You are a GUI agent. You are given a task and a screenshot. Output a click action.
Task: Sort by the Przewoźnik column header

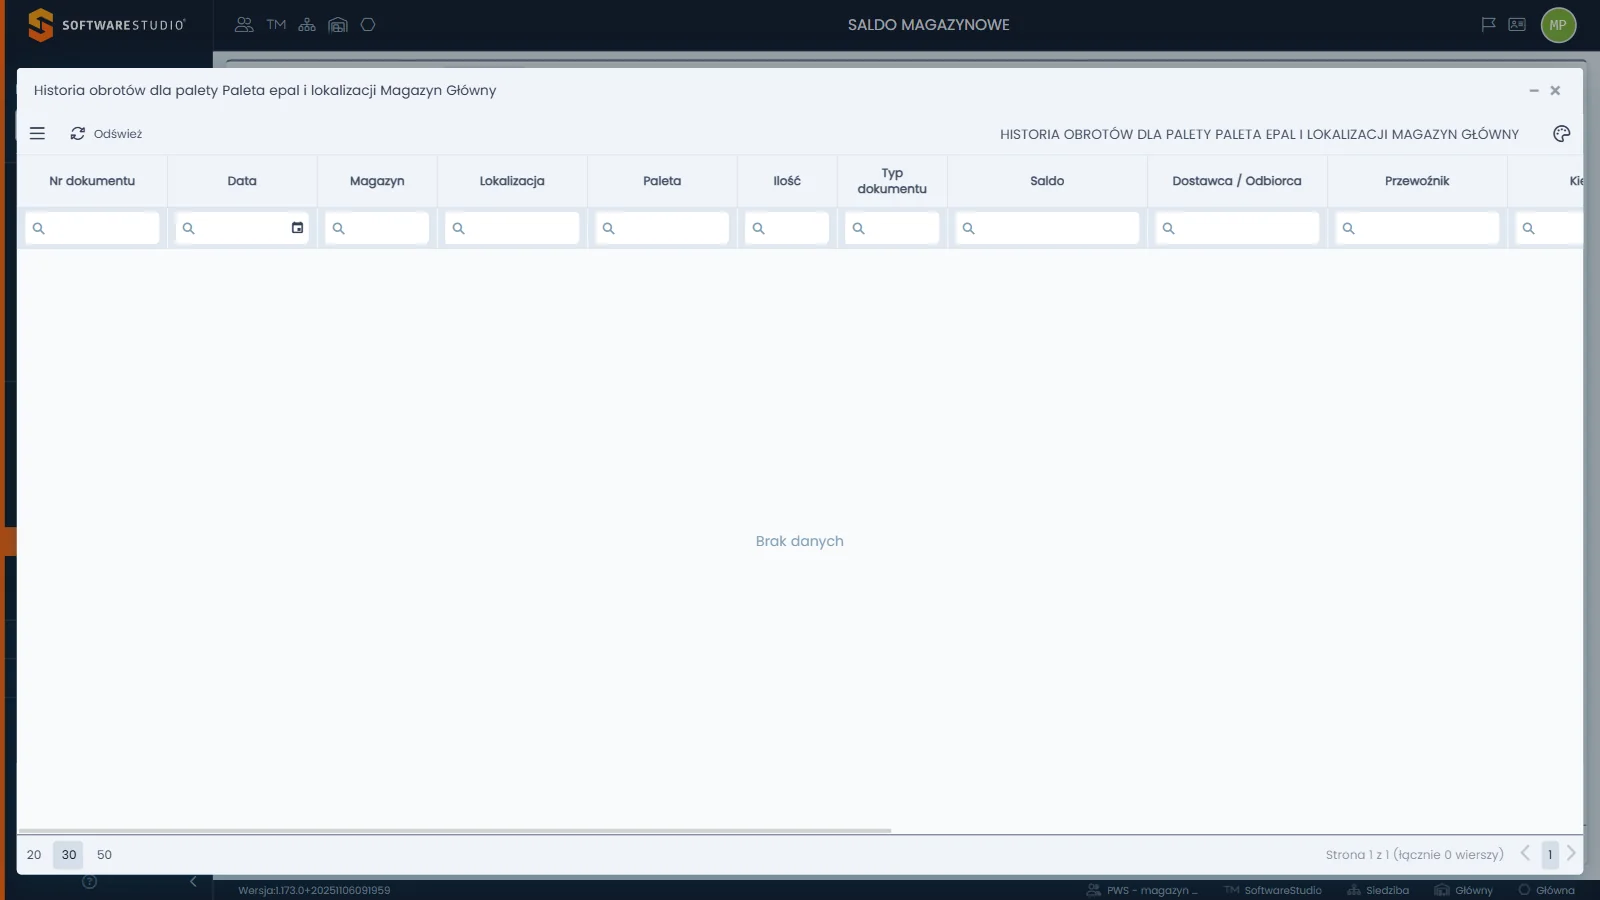(x=1417, y=181)
